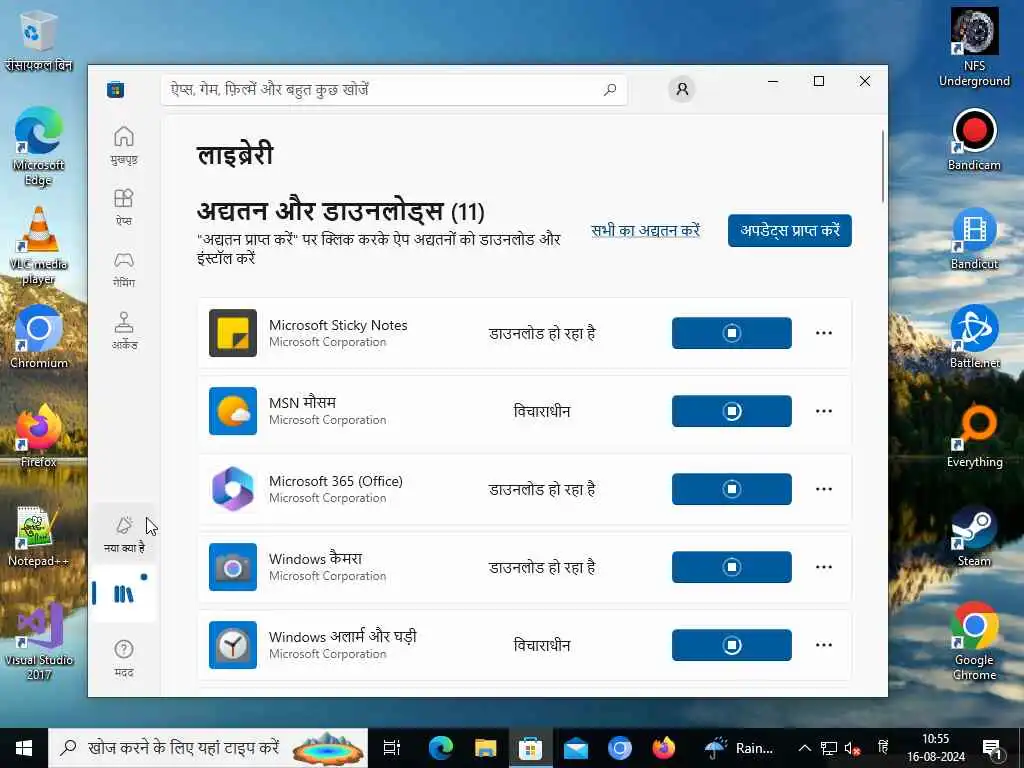Select the Notepad++ desktop shortcut
The height and width of the screenshot is (768, 1024).
pos(38,536)
